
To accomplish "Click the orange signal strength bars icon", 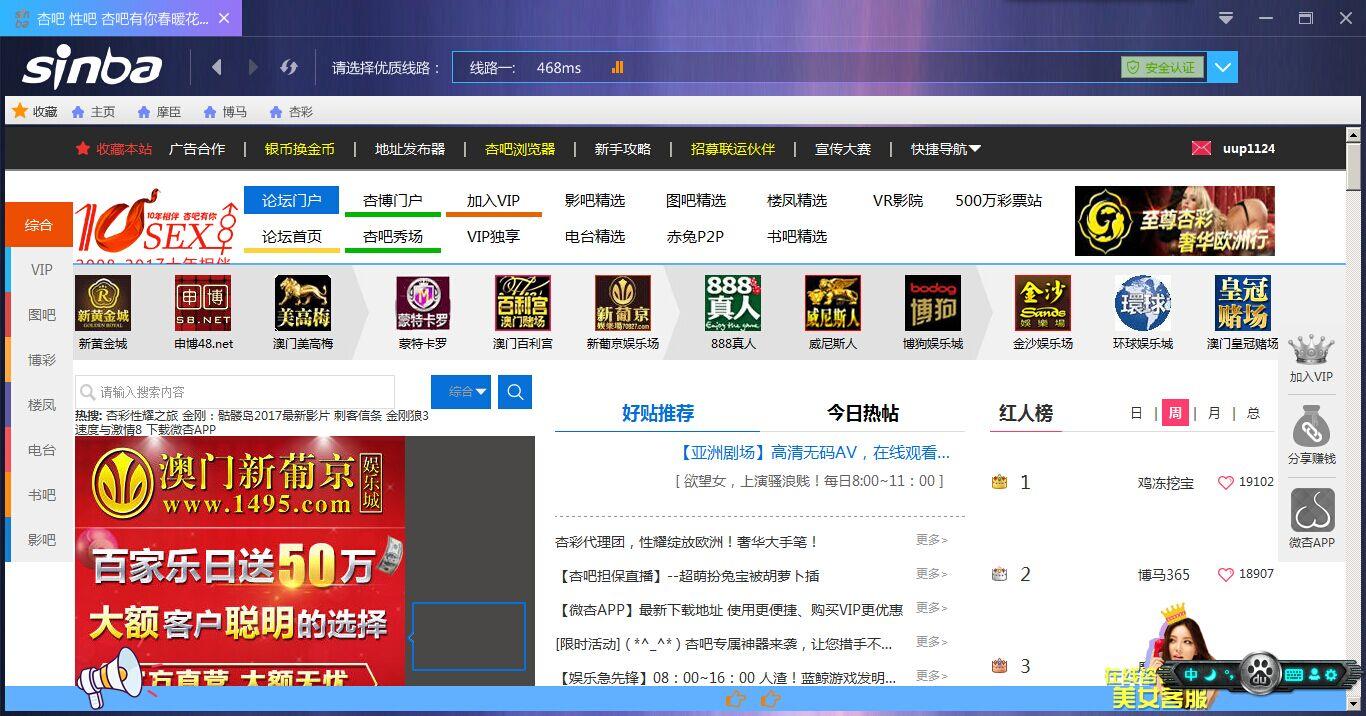I will (x=617, y=67).
